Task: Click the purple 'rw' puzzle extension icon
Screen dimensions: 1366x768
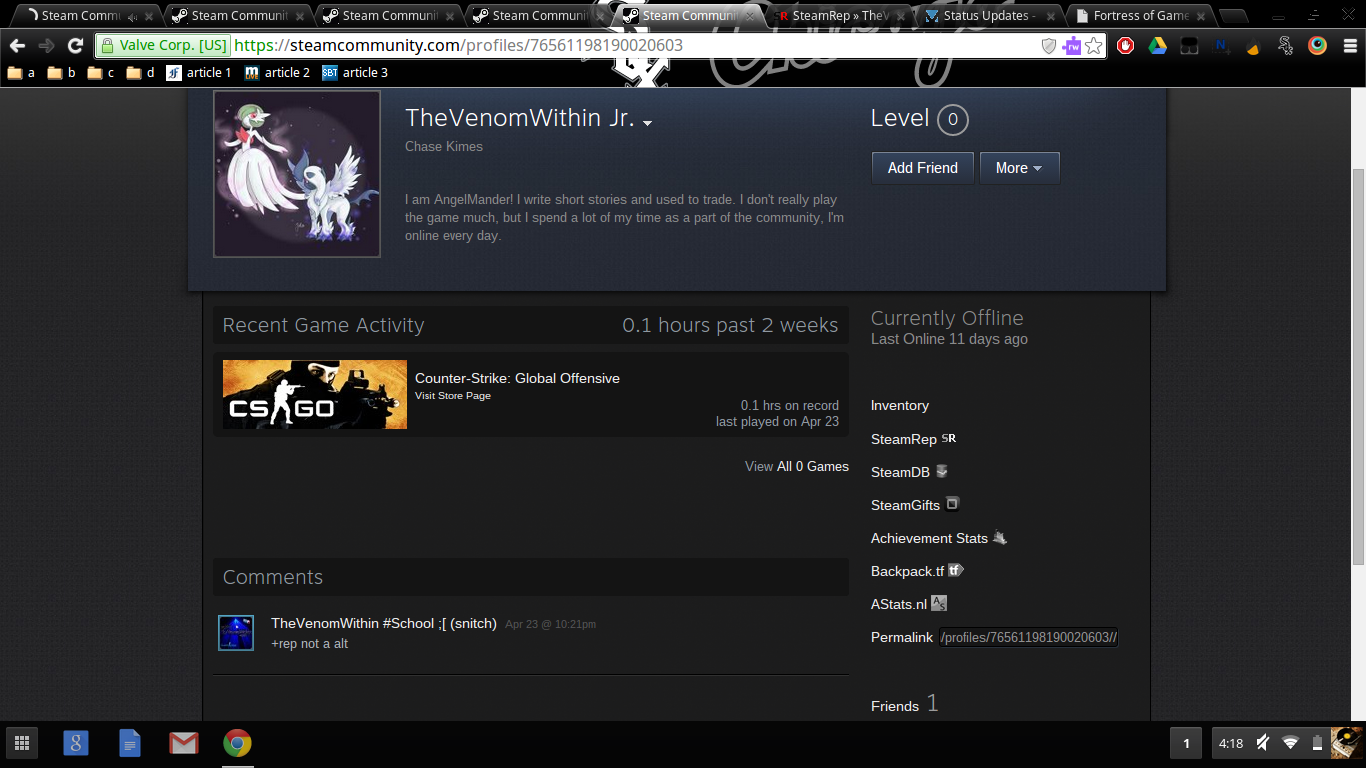Action: point(1072,46)
